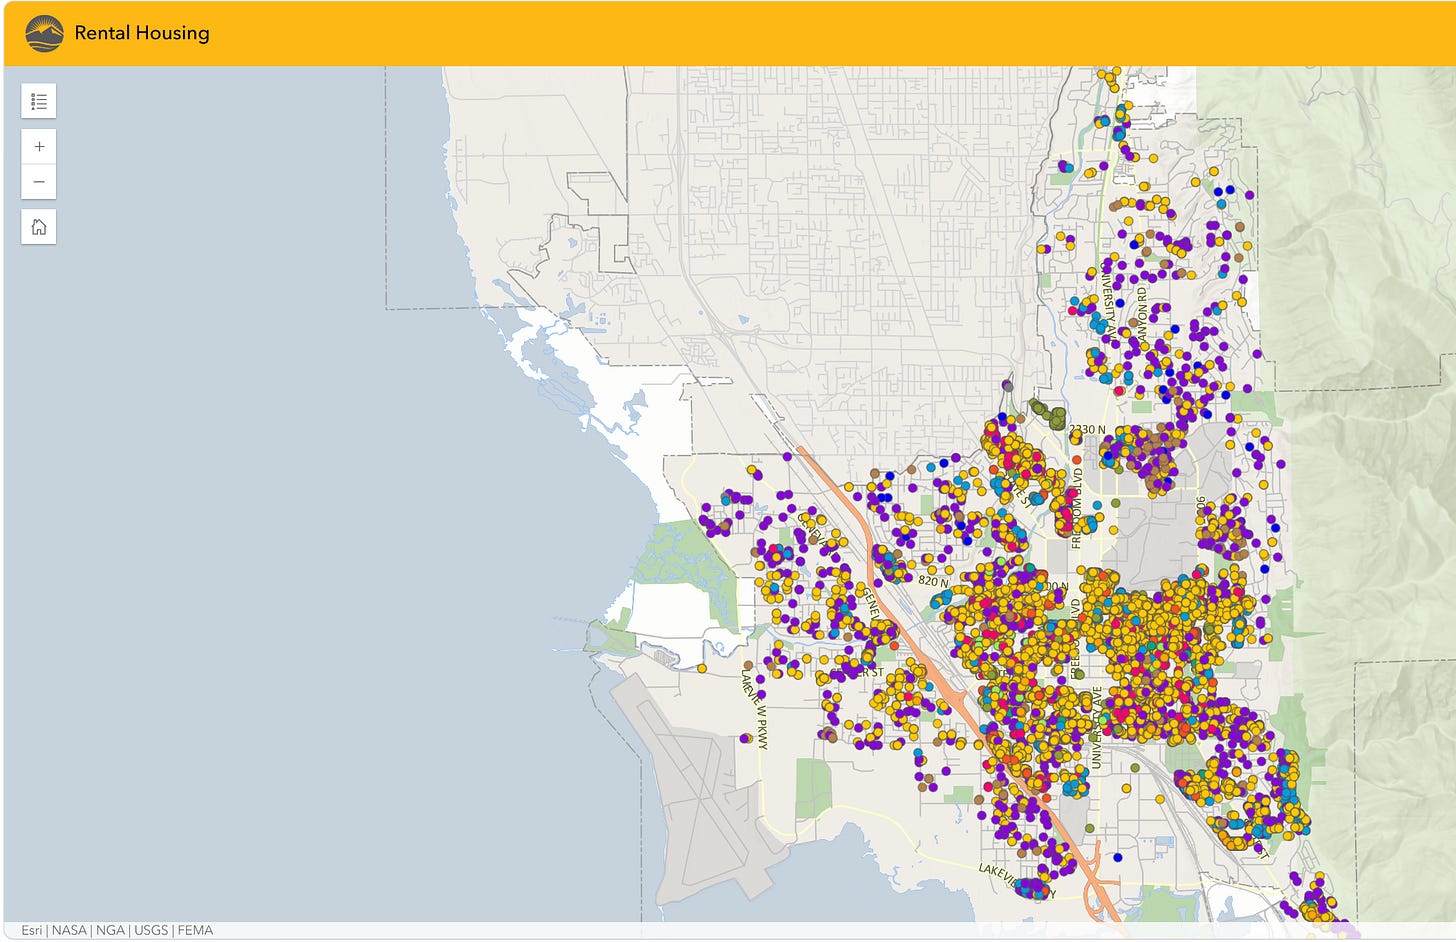1456x942 pixels.
Task: Select the purple-yellow dot beside Lakeview Pkwy
Action: (746, 738)
